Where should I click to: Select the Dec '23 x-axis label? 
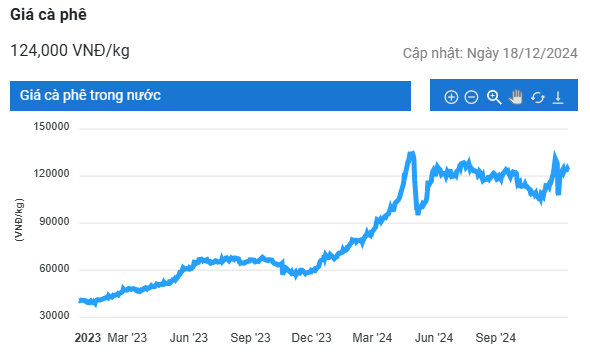tap(311, 338)
